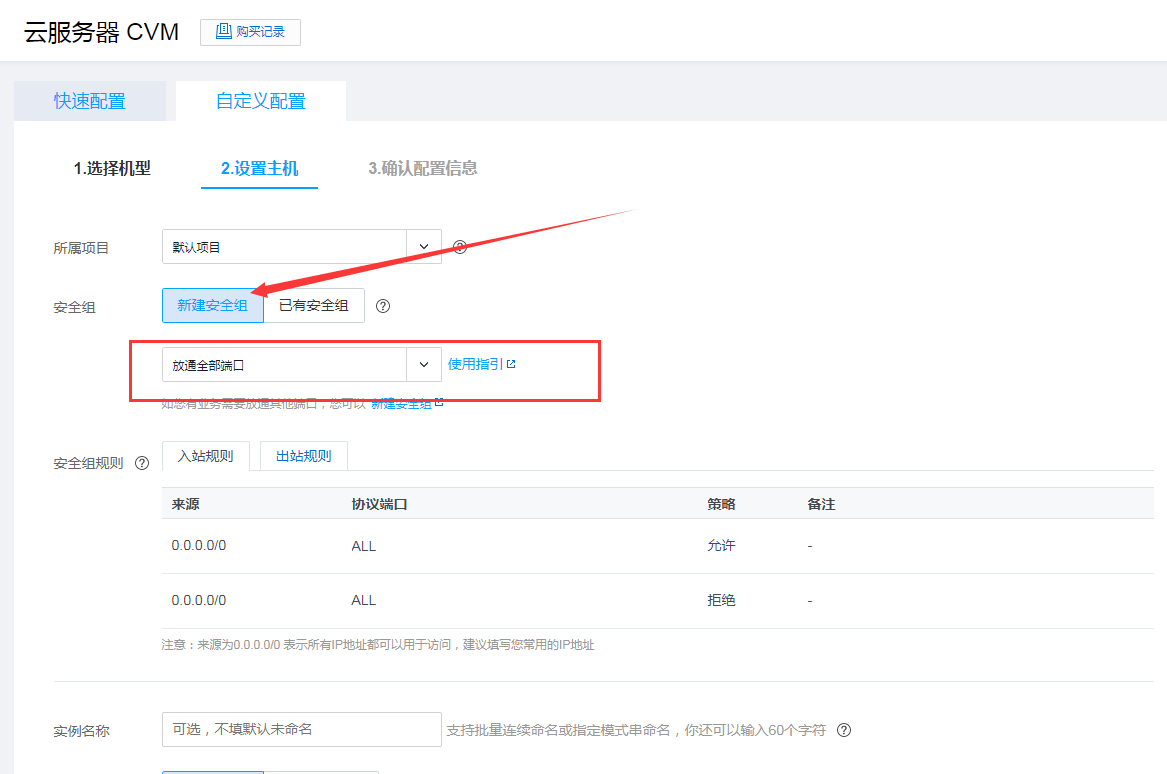Click the 所属项目 field label
The height and width of the screenshot is (774, 1167).
[81, 249]
